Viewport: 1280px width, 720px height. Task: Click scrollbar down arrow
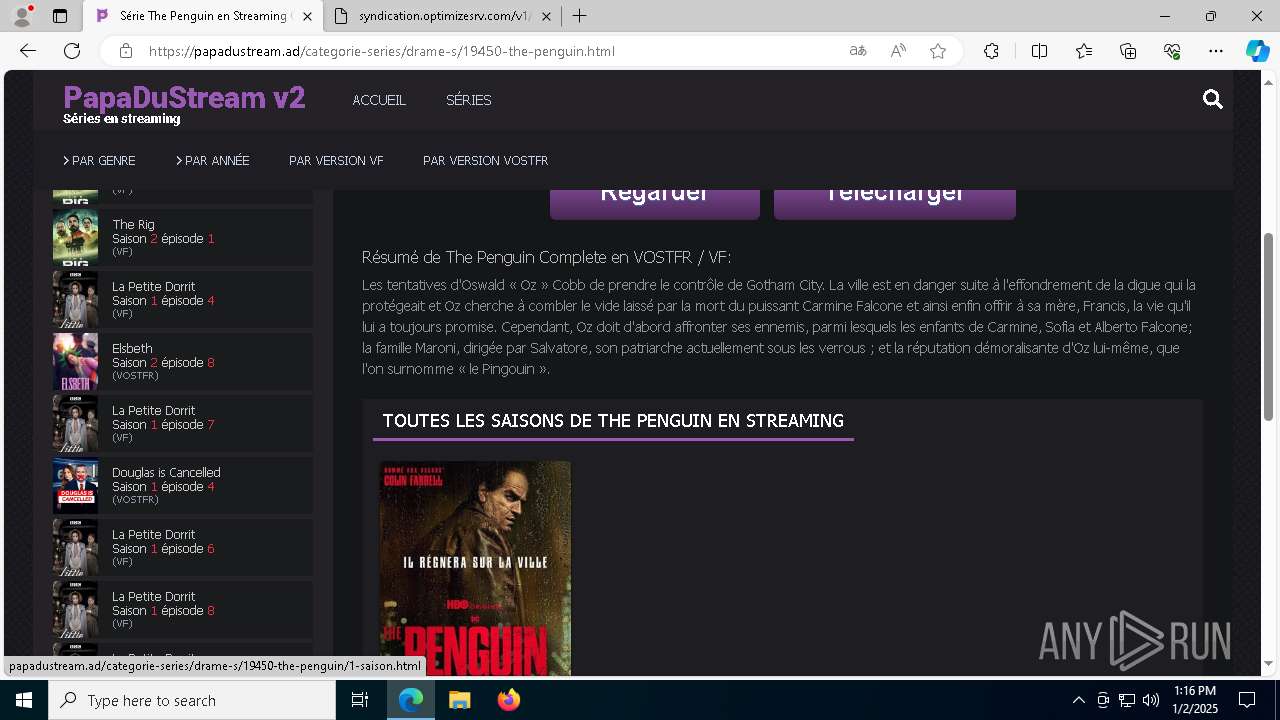pos(1269,663)
